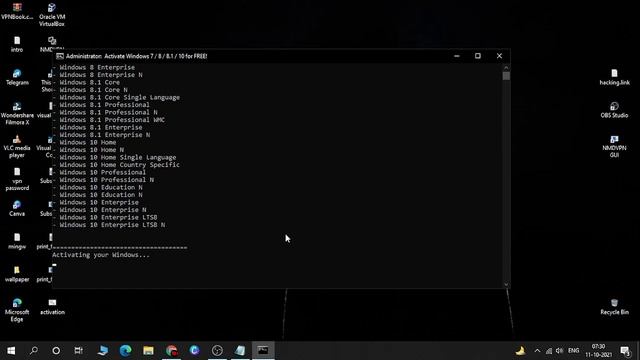Open the VPNBook desktop shortcut
The image size is (640, 360).
[x=17, y=11]
